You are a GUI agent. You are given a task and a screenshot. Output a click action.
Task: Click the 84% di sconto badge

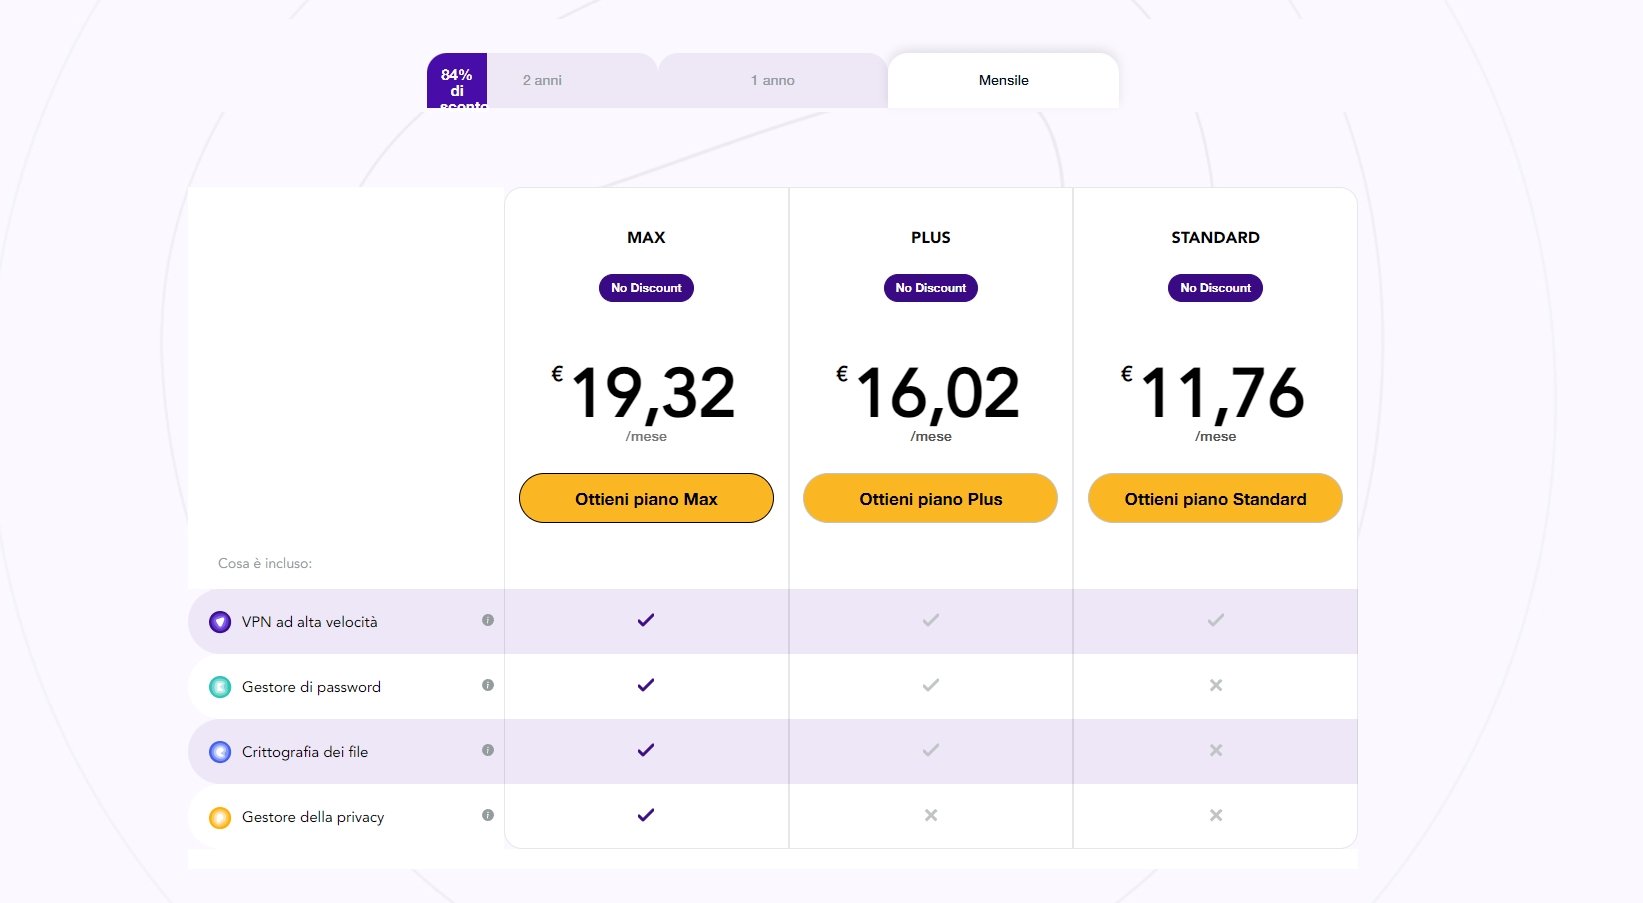(457, 81)
